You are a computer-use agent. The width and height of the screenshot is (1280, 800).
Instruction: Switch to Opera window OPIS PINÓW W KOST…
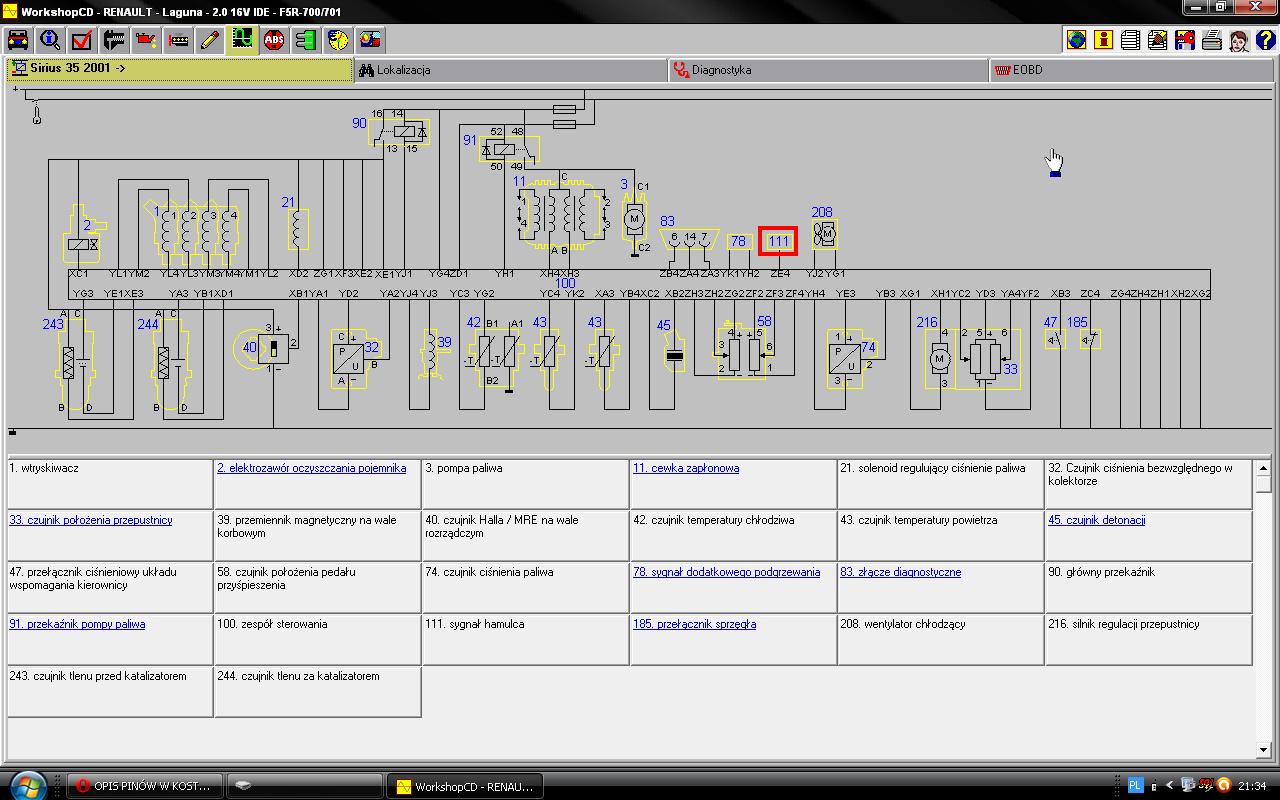pyautogui.click(x=145, y=786)
